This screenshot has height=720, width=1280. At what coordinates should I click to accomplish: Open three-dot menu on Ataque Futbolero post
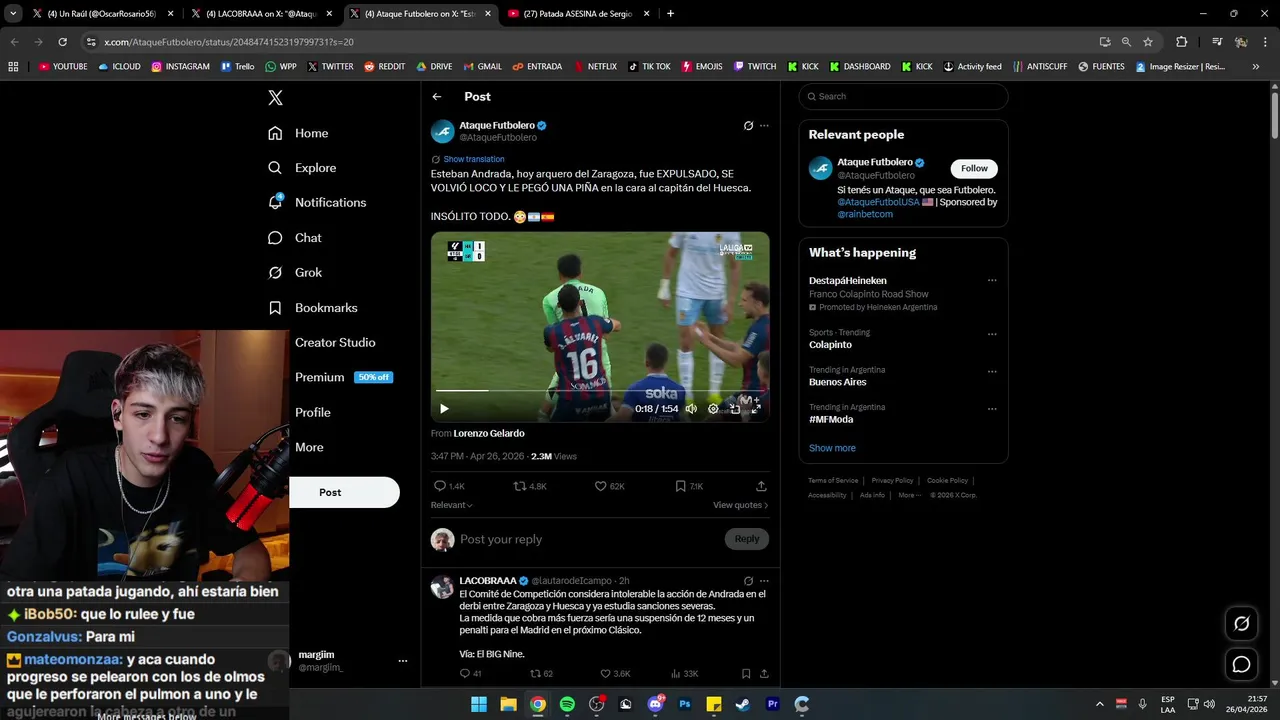(764, 126)
